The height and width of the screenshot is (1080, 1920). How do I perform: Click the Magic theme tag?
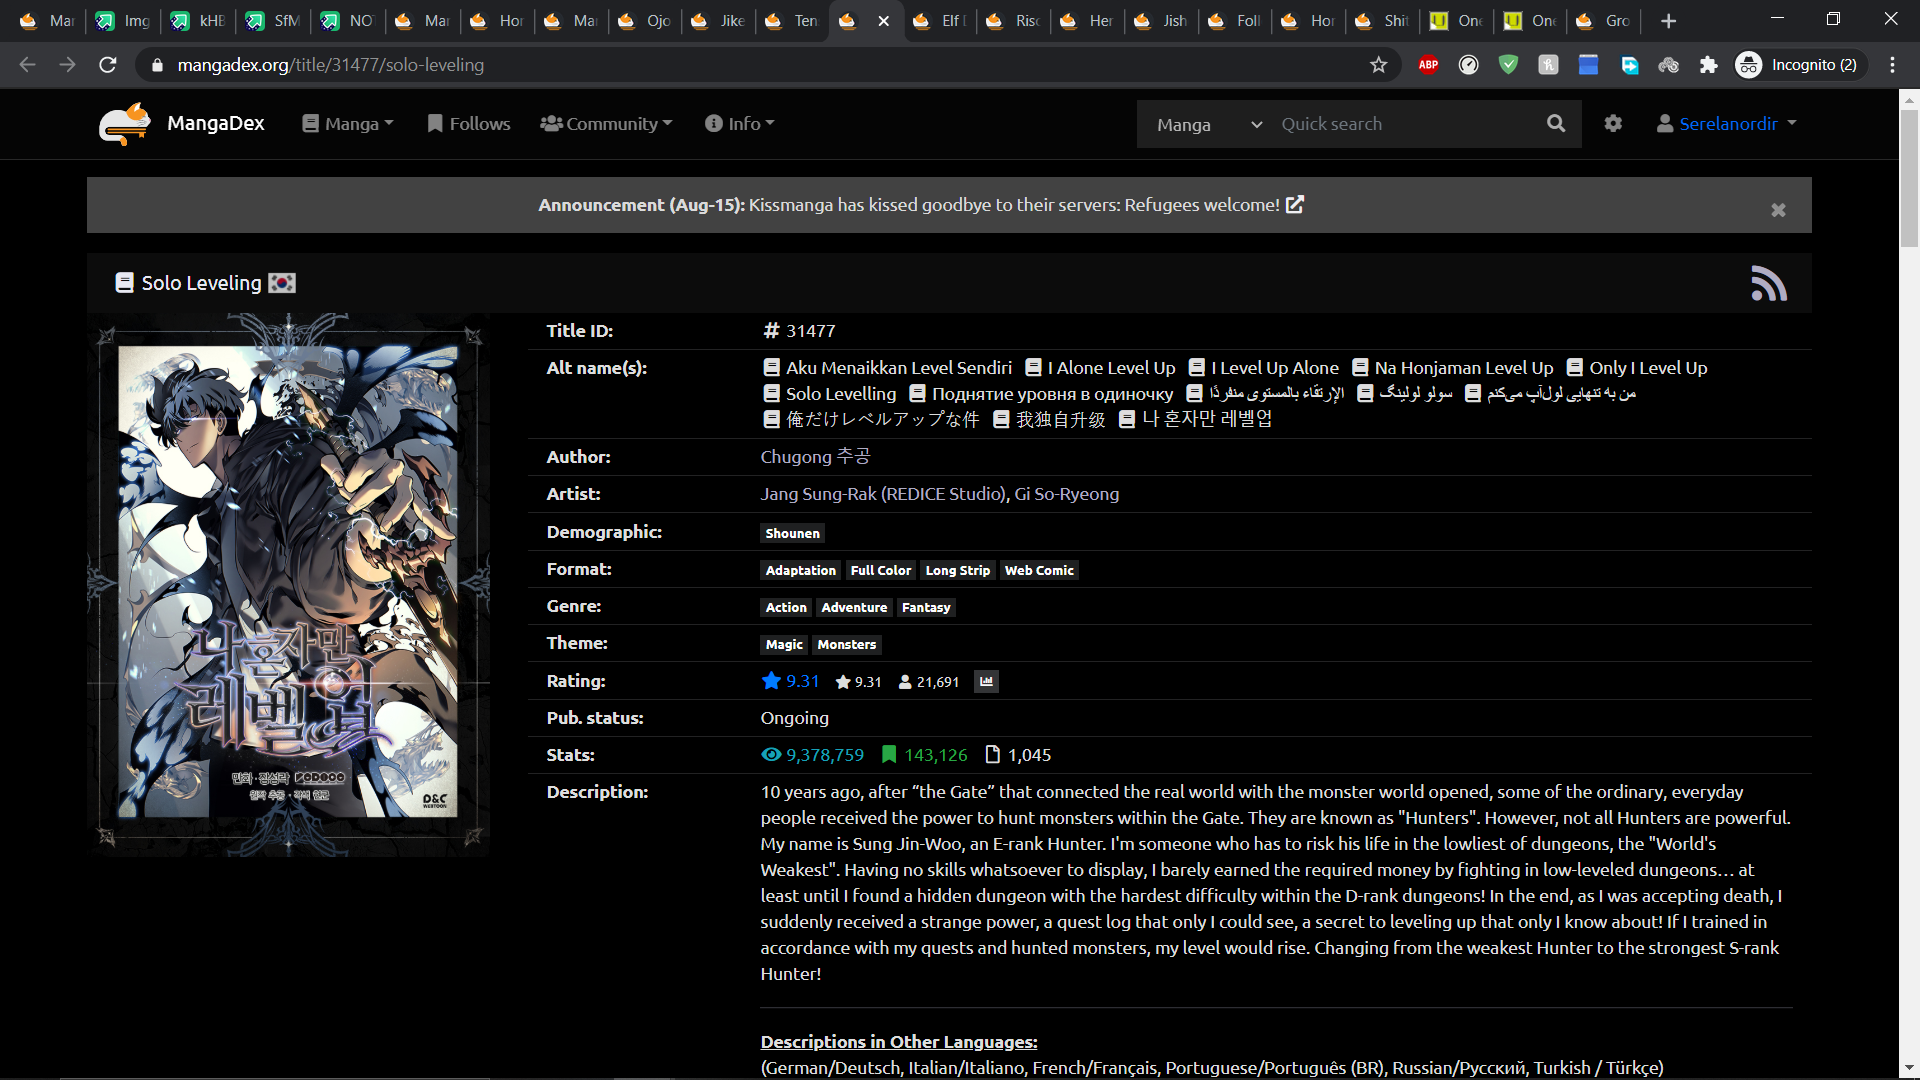[784, 645]
